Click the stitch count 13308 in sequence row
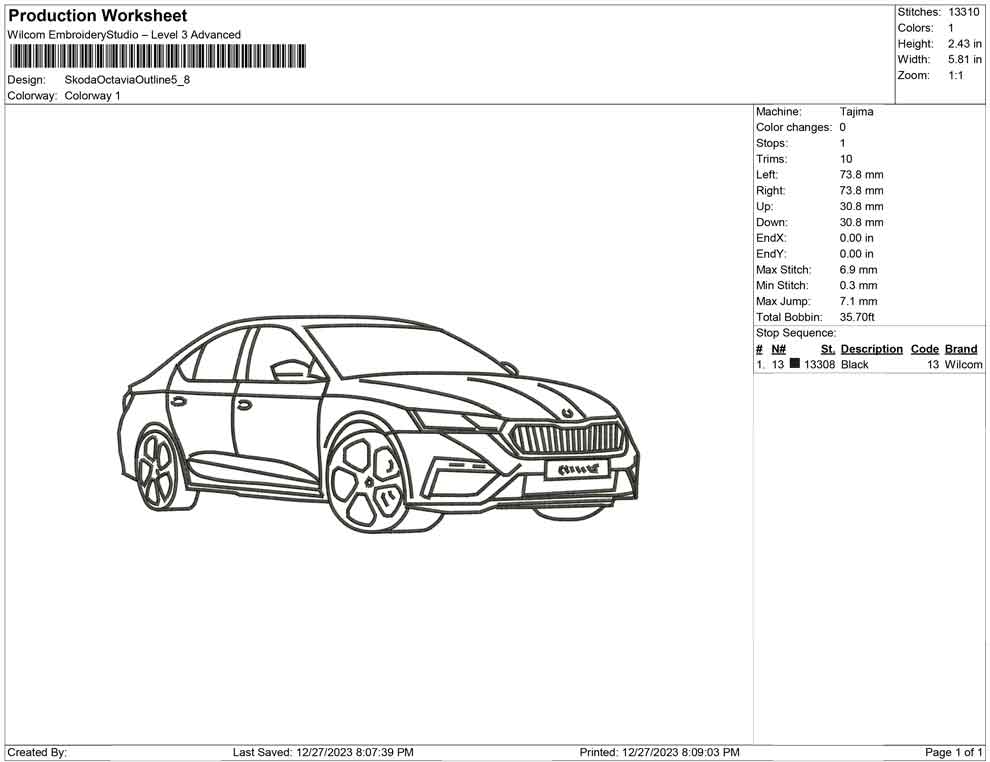 [820, 364]
